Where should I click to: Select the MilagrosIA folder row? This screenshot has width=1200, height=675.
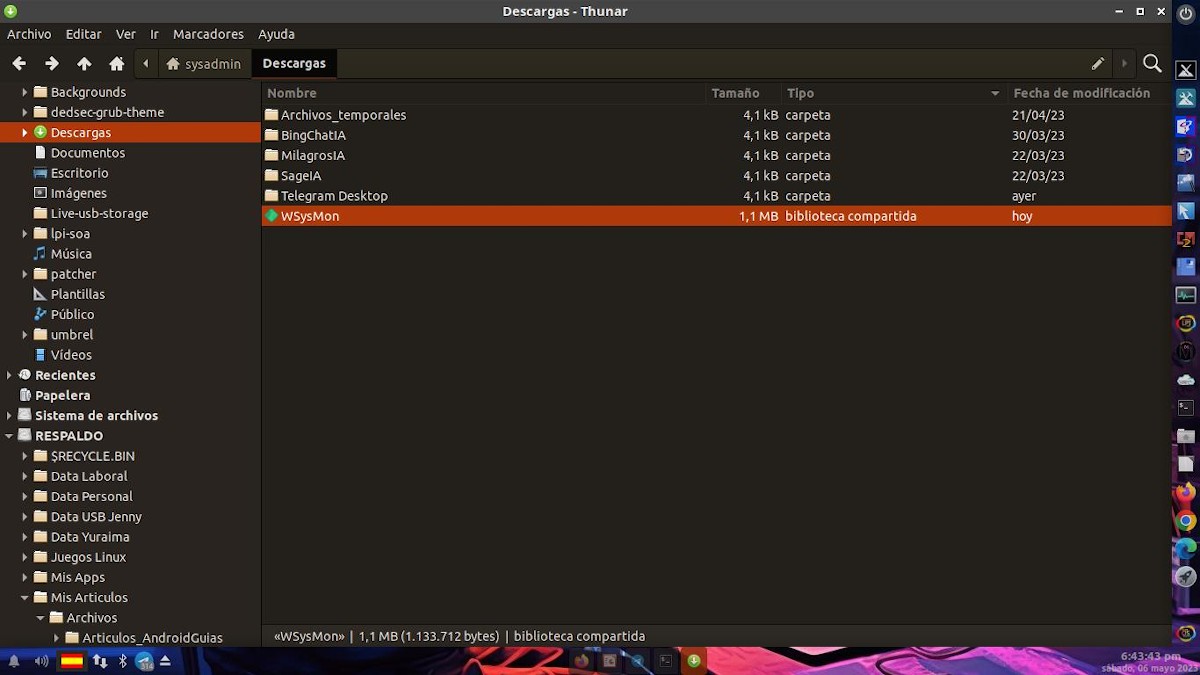pyautogui.click(x=716, y=155)
